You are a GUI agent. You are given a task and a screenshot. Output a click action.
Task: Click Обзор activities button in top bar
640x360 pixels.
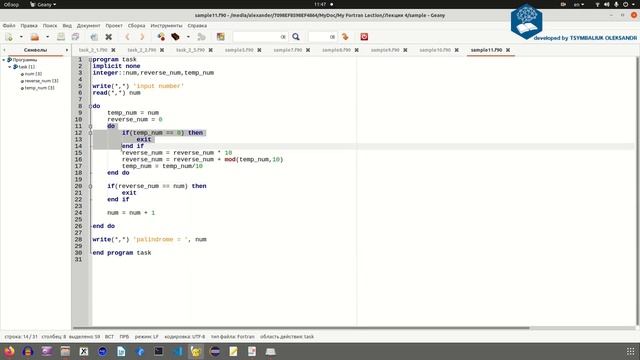coord(11,4)
